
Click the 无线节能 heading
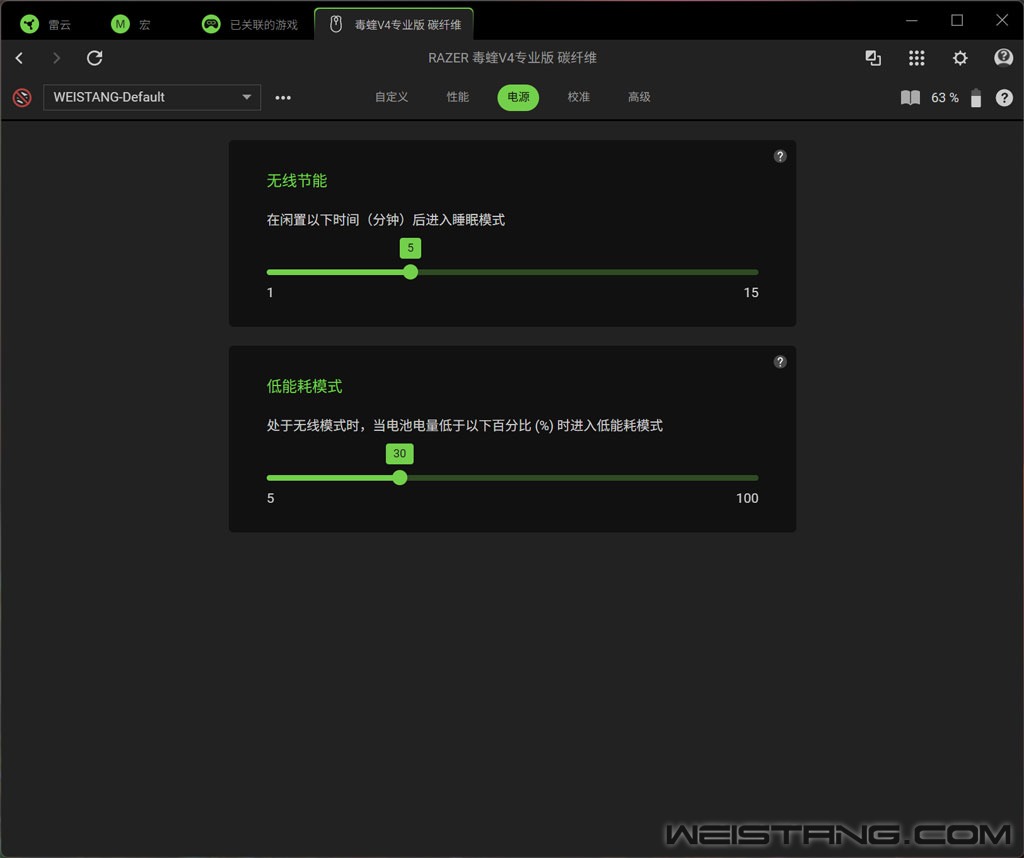[x=296, y=181]
